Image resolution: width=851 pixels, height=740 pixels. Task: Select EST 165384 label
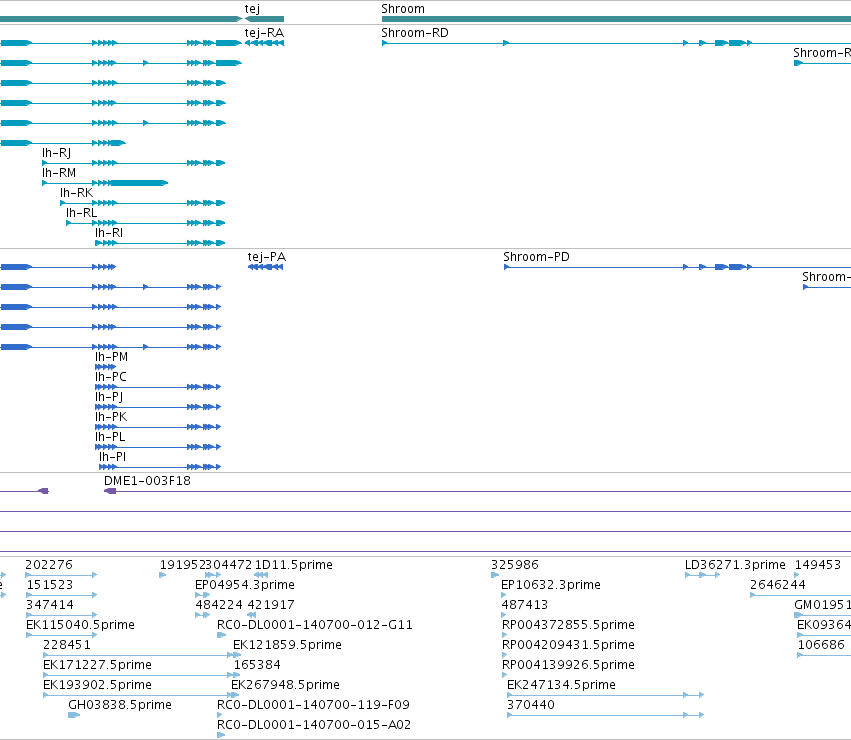click(257, 665)
